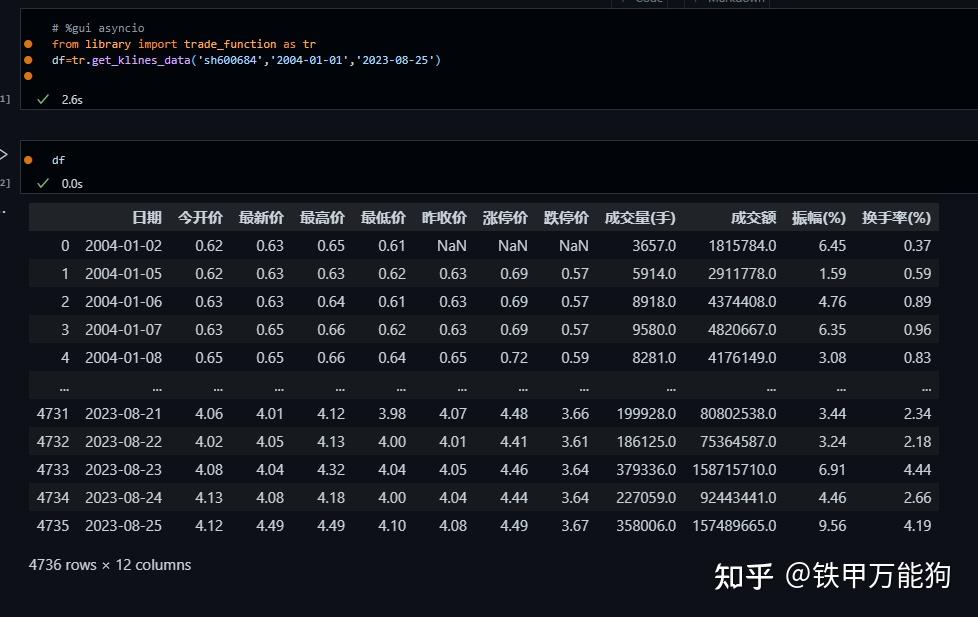Click the orange dot beside the get_klines_data line
Viewport: 978px width, 617px height.
[29, 60]
